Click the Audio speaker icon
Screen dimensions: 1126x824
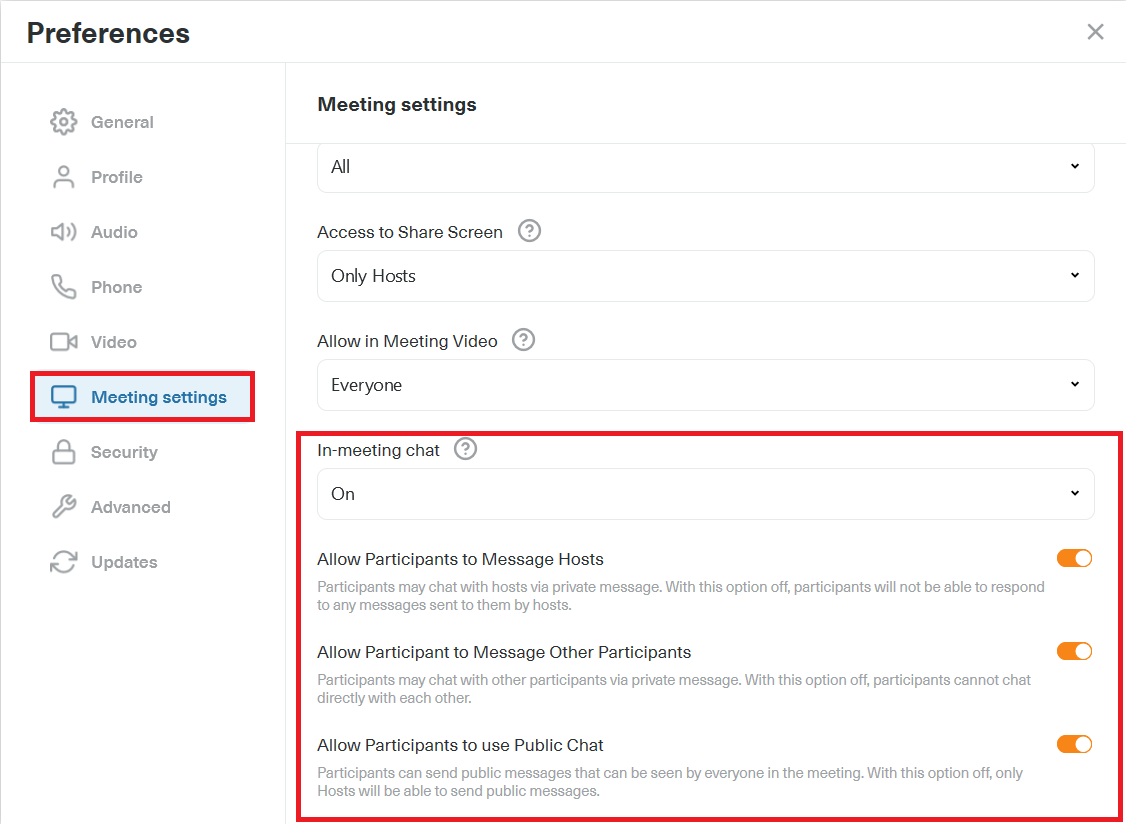pos(63,232)
